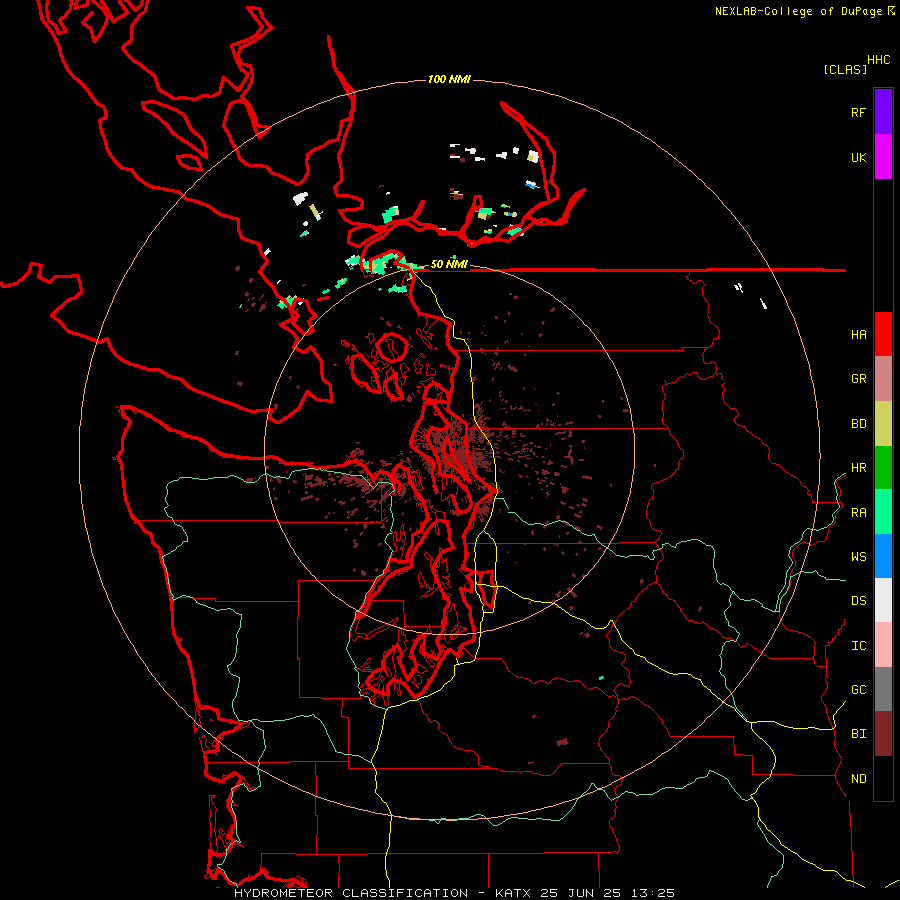Viewport: 900px width, 900px height.
Task: Click the HA legend label
Action: point(859,334)
